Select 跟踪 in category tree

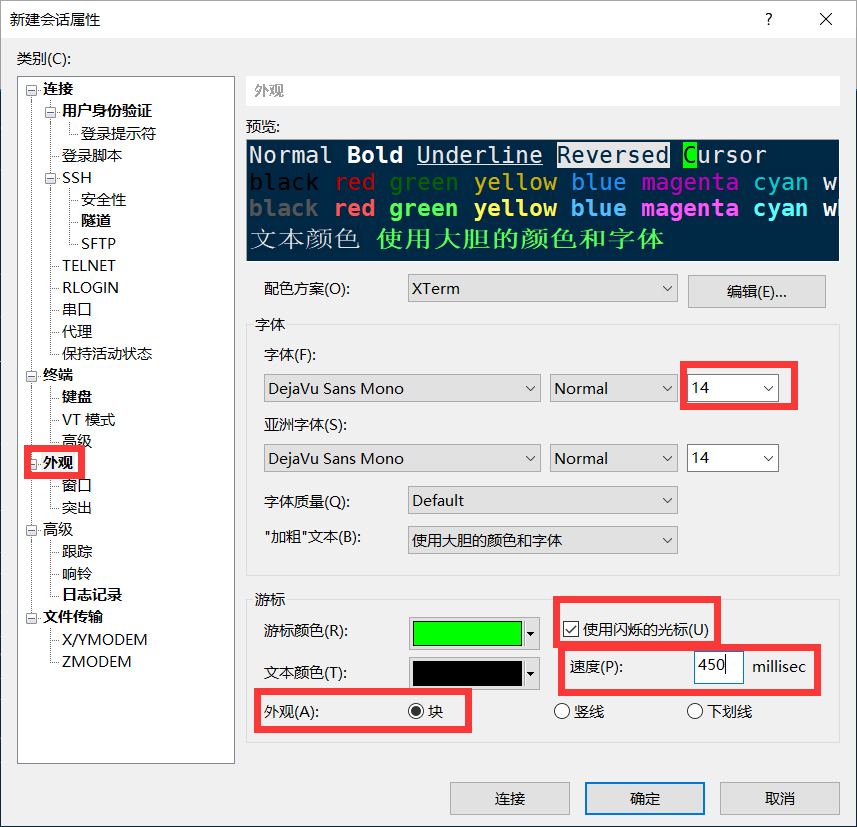77,552
